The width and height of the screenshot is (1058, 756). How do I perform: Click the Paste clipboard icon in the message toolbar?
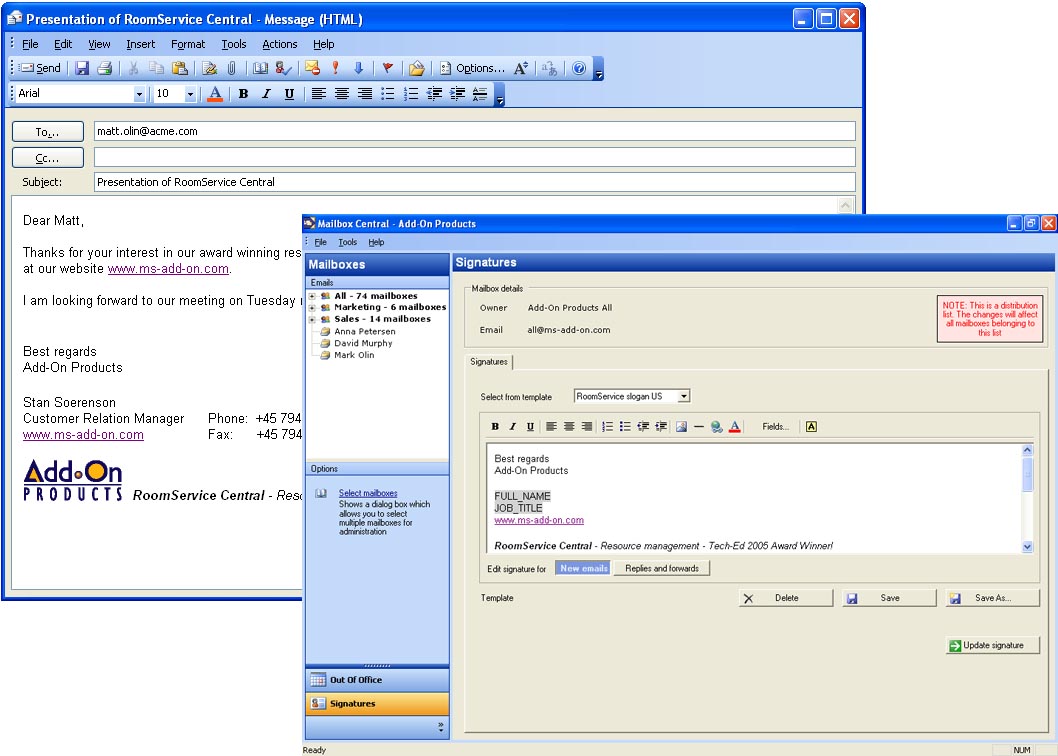point(179,68)
